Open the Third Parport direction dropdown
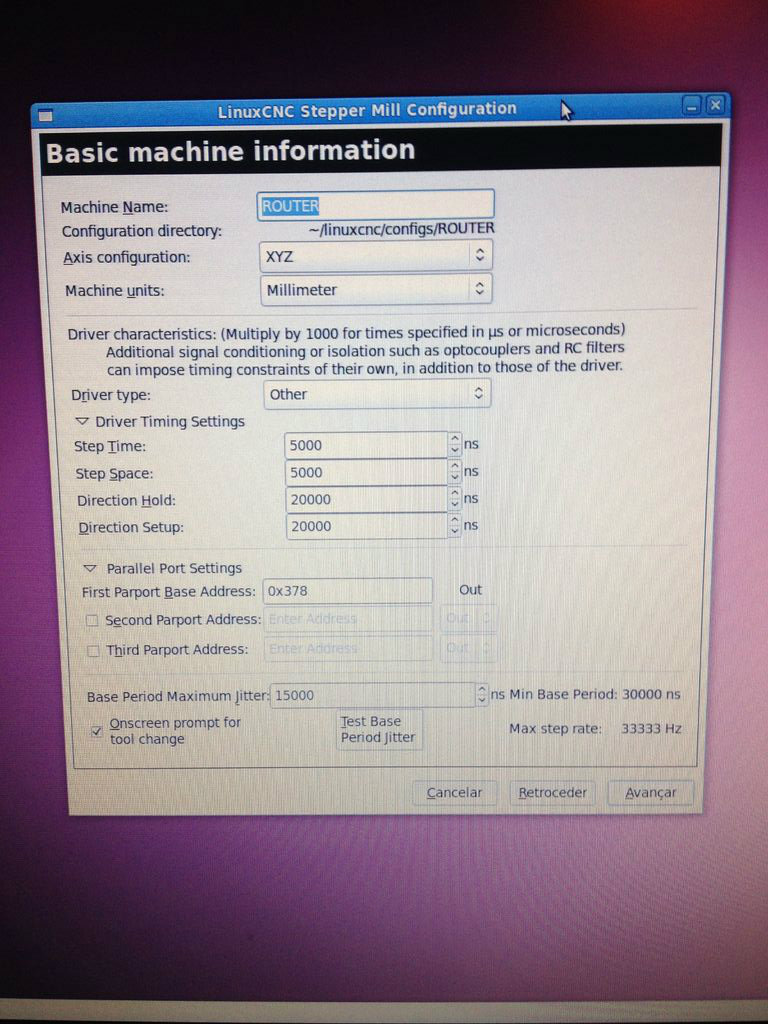This screenshot has width=768, height=1024. click(468, 648)
